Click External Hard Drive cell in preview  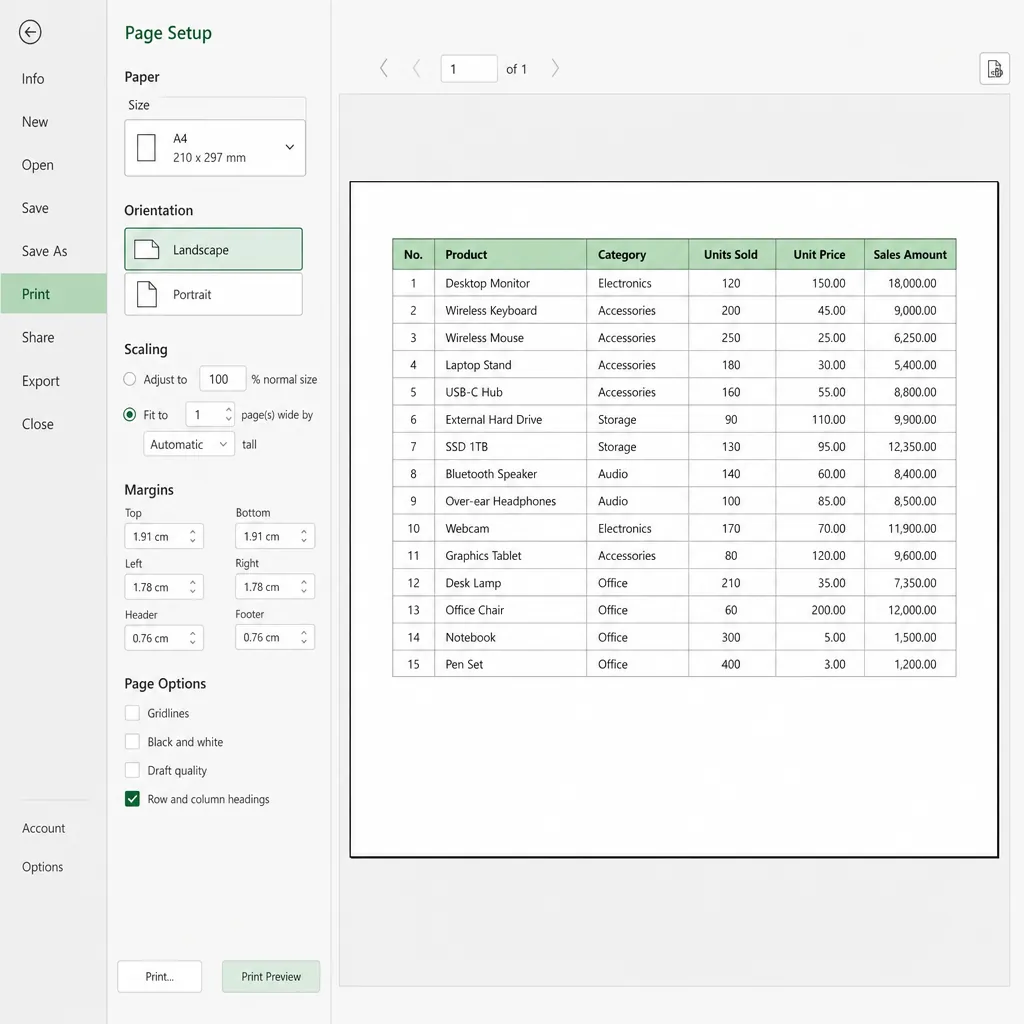[510, 419]
